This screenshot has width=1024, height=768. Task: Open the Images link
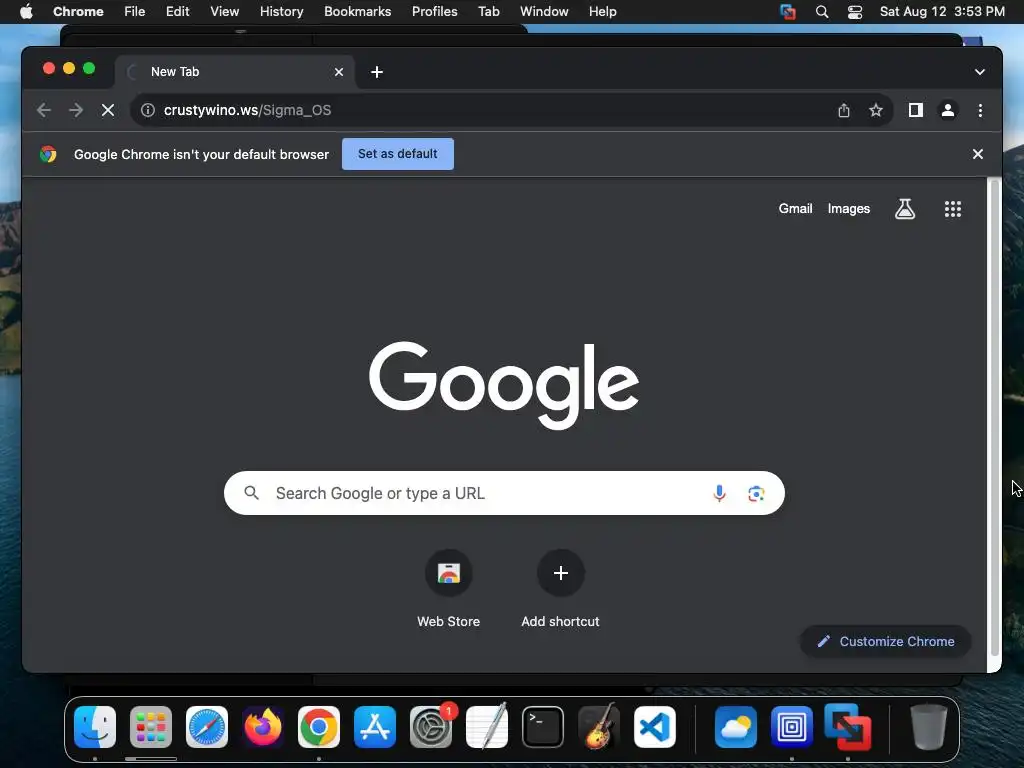[x=848, y=209]
